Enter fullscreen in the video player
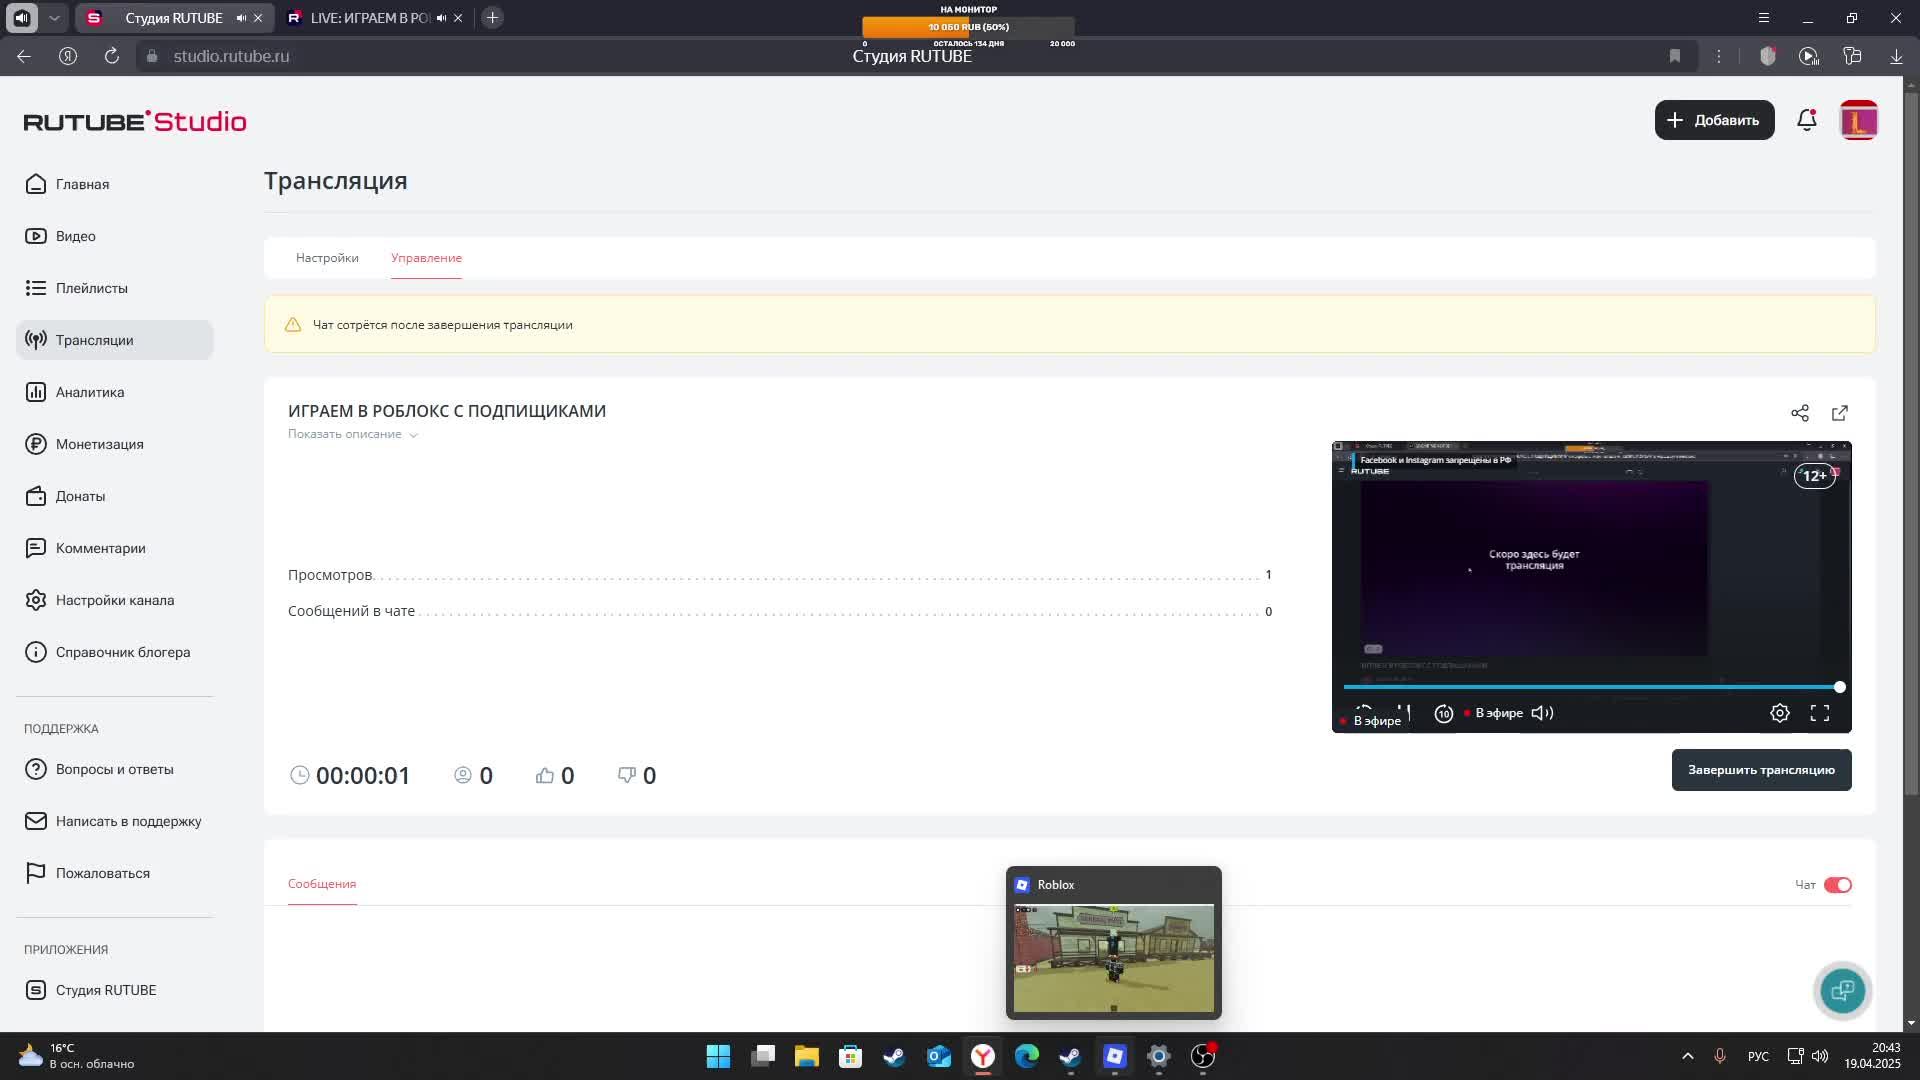Viewport: 1920px width, 1080px height. click(x=1820, y=713)
